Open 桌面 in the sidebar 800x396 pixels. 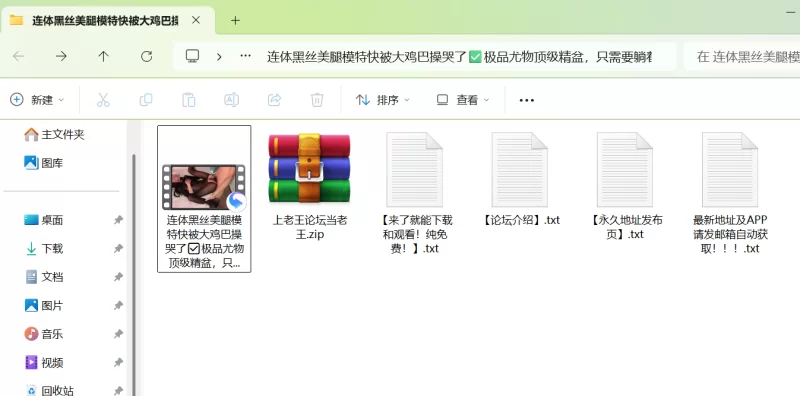click(43, 220)
